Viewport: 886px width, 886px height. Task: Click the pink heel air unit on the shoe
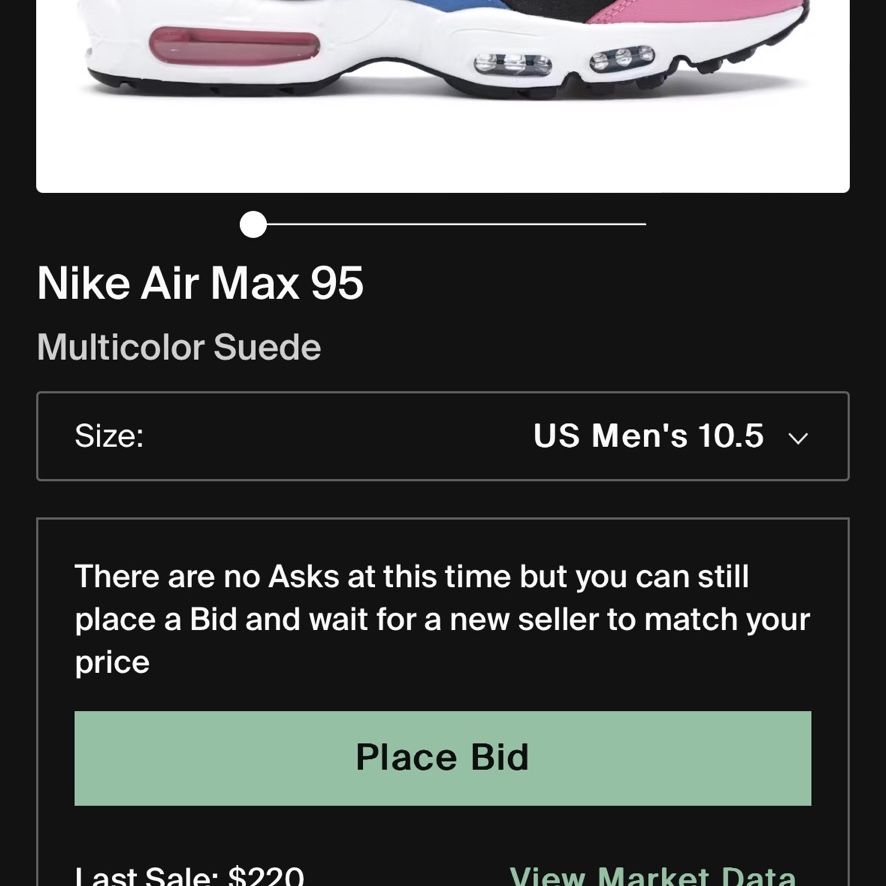234,46
